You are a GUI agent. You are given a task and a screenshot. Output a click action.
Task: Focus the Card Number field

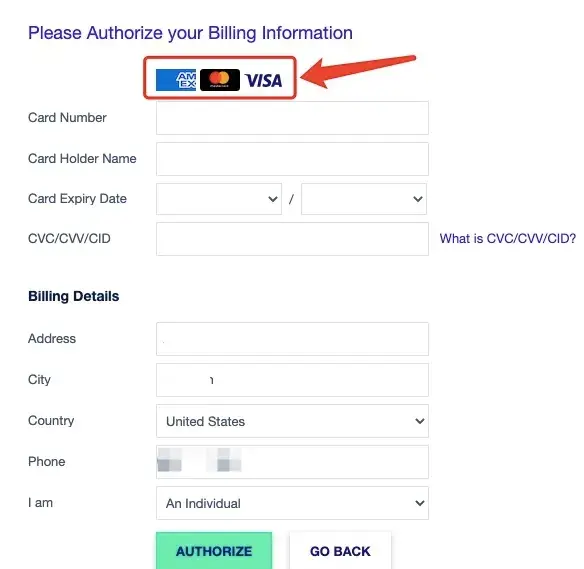pos(292,118)
